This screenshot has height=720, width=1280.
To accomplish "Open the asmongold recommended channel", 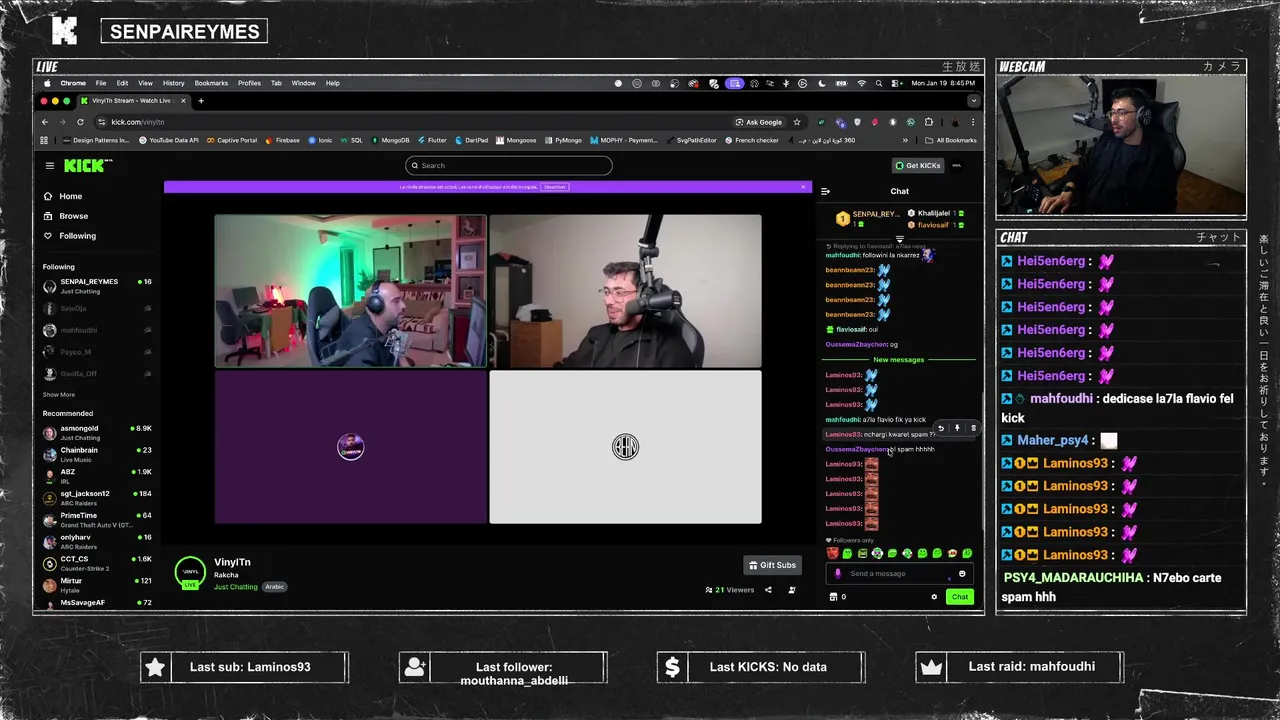I will 97,433.
